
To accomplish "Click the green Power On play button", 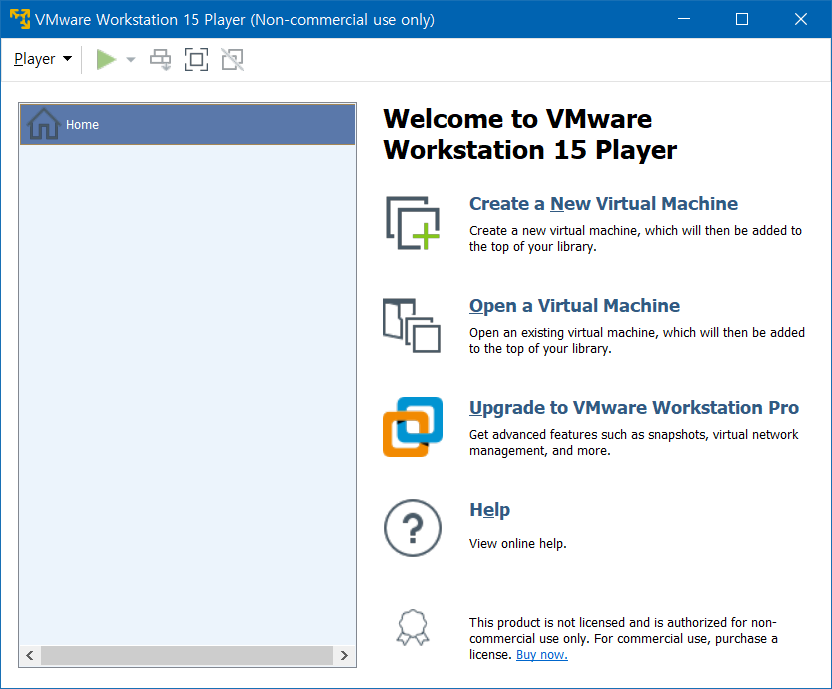I will (106, 59).
